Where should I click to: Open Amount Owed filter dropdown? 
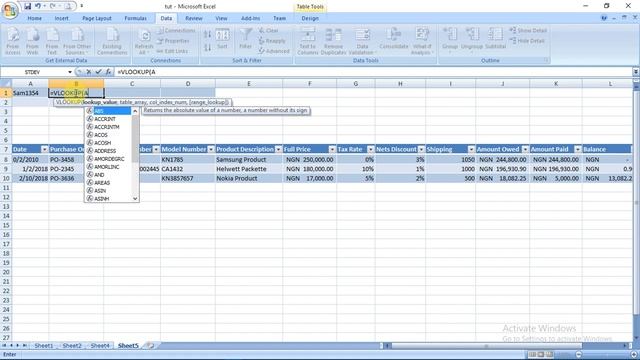525,149
